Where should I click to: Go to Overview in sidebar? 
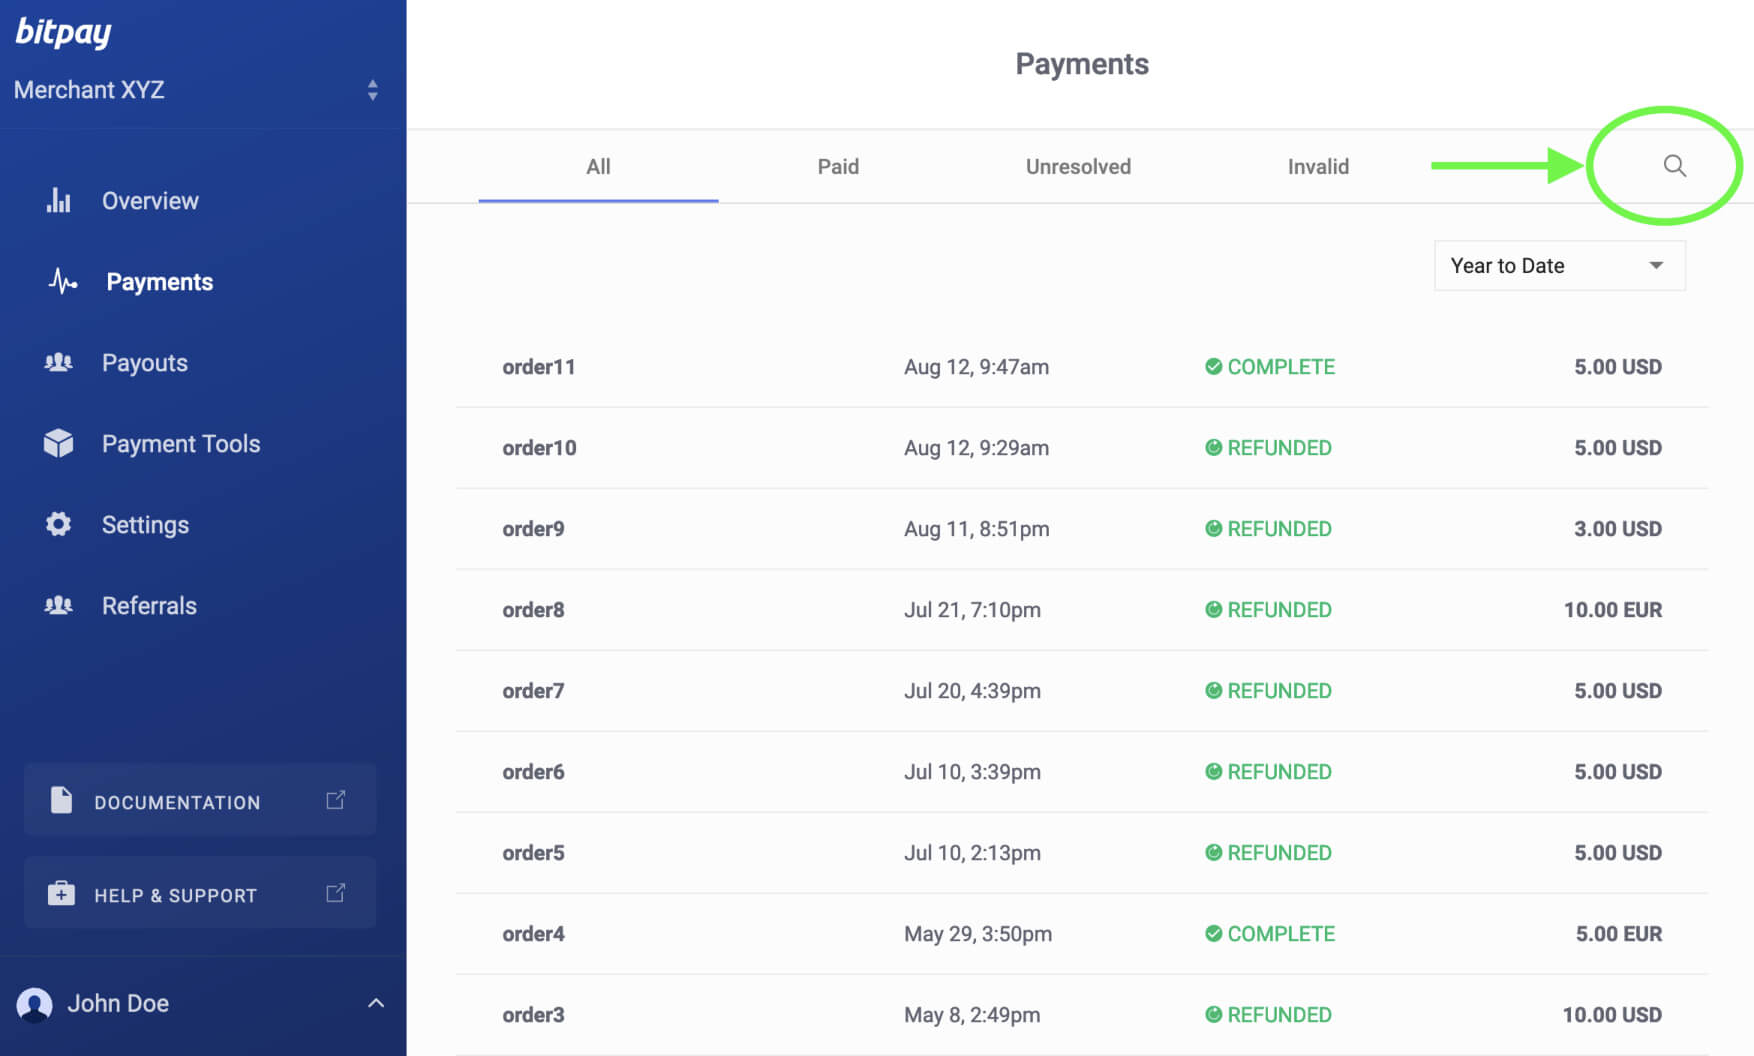click(150, 201)
